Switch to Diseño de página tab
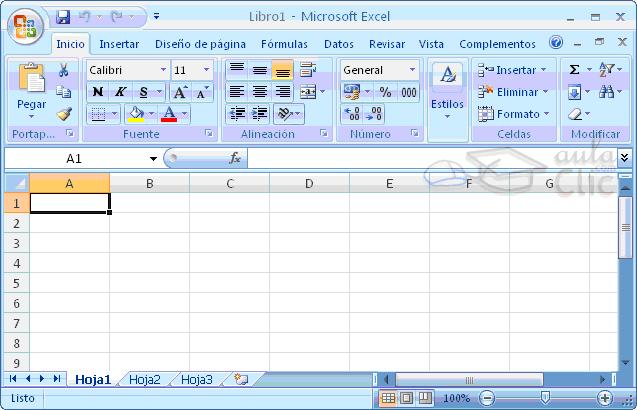637x410 pixels. tap(200, 44)
